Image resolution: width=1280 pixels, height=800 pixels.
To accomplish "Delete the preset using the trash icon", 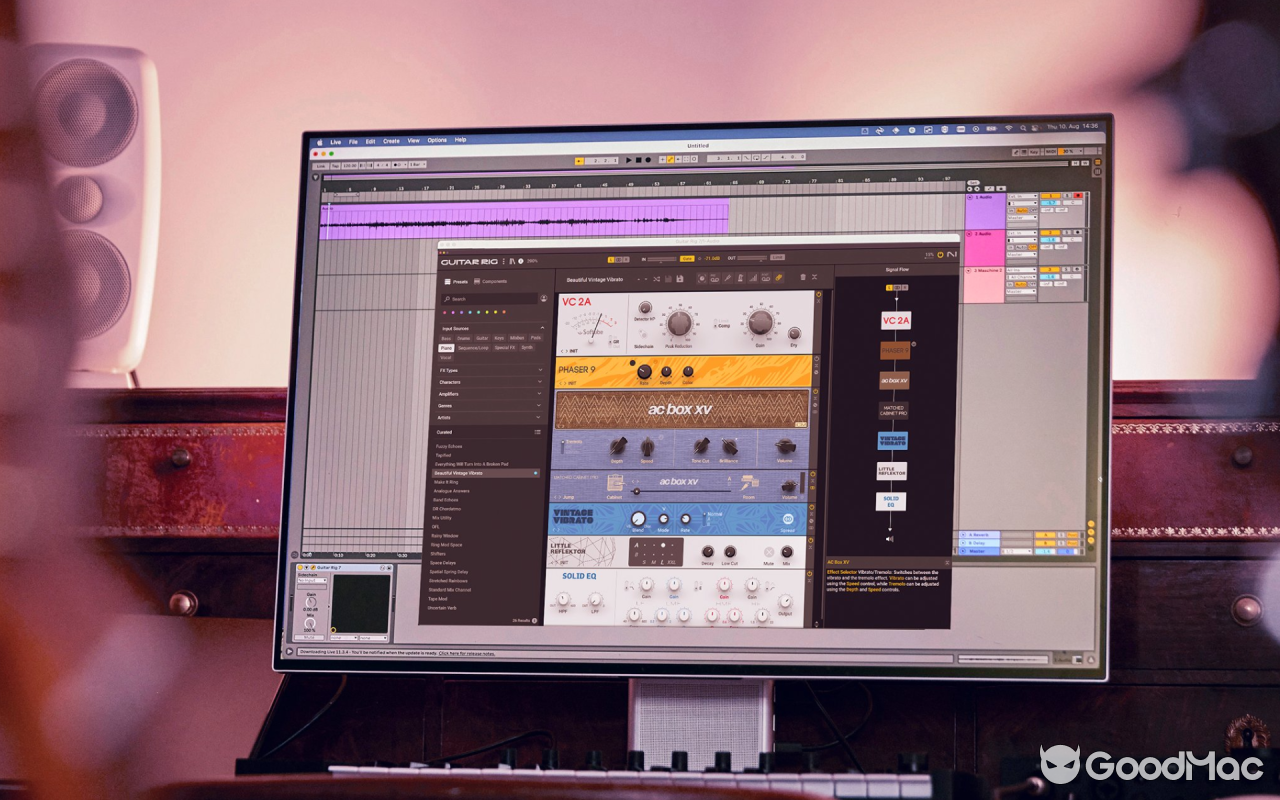I will [x=803, y=277].
